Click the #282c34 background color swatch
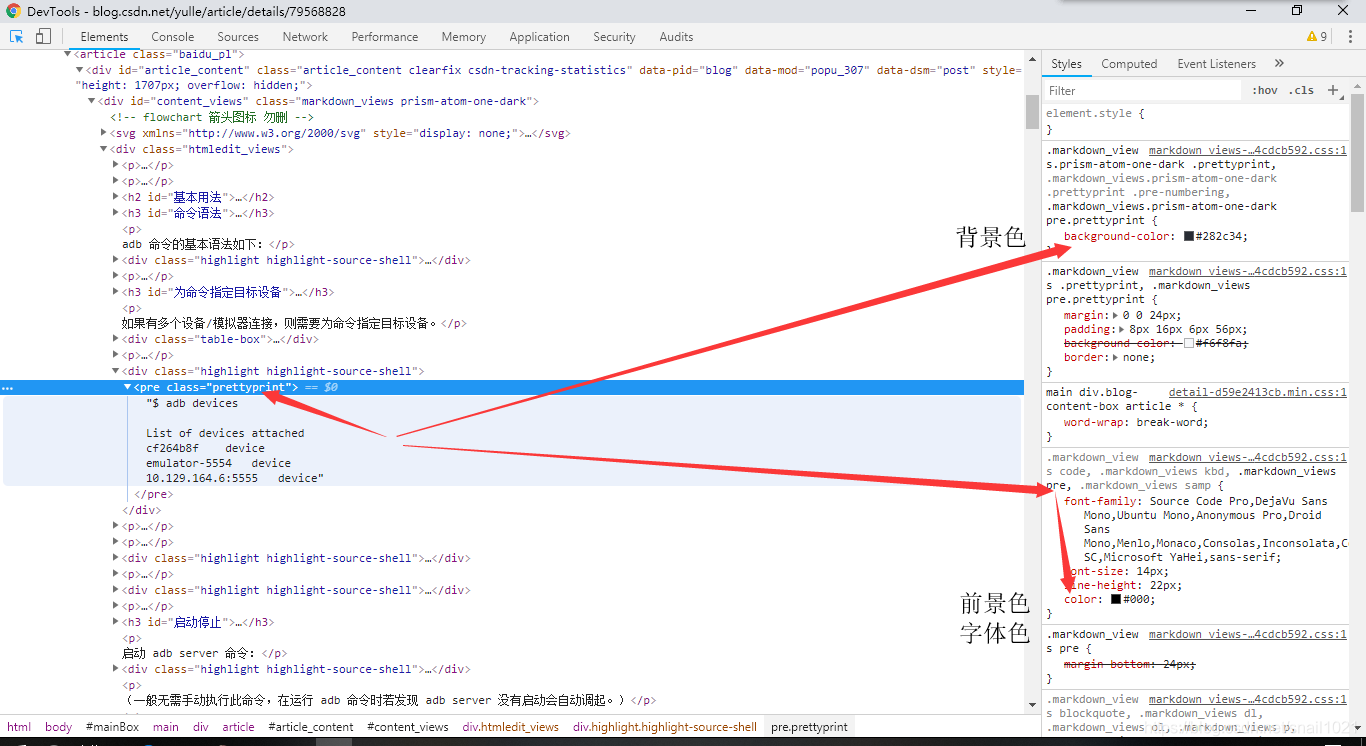Screen dimensions: 1366x746 tap(1189, 237)
